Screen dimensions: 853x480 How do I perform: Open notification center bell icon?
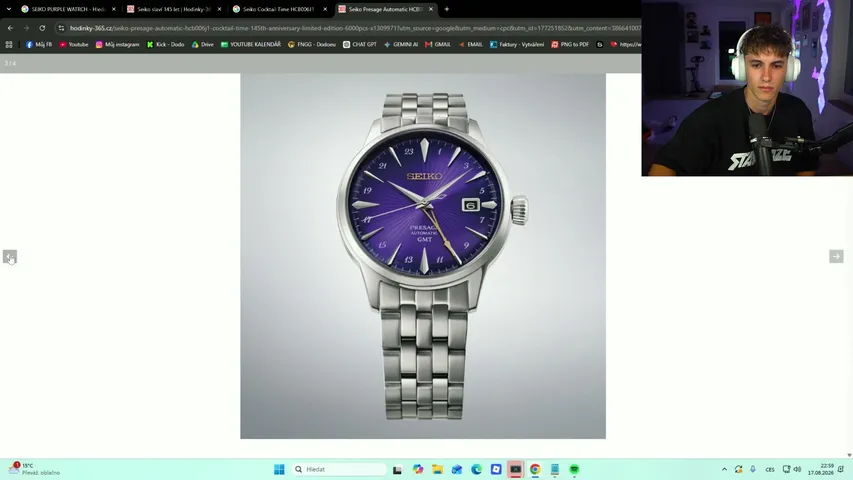click(x=841, y=469)
